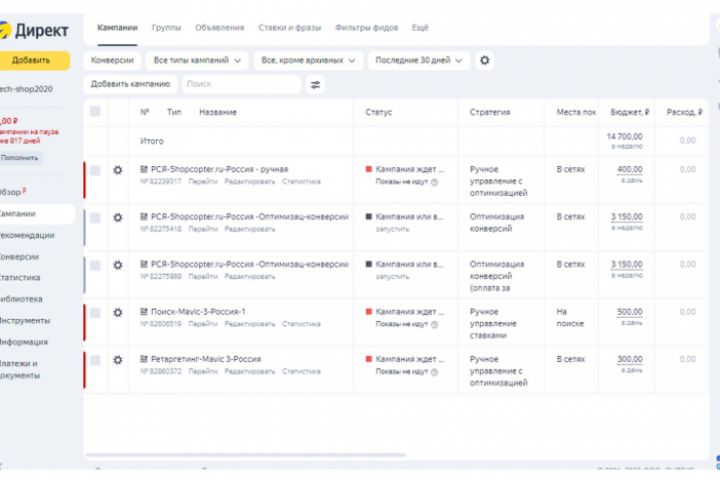Open Рекомендации in sidebar

27,235
